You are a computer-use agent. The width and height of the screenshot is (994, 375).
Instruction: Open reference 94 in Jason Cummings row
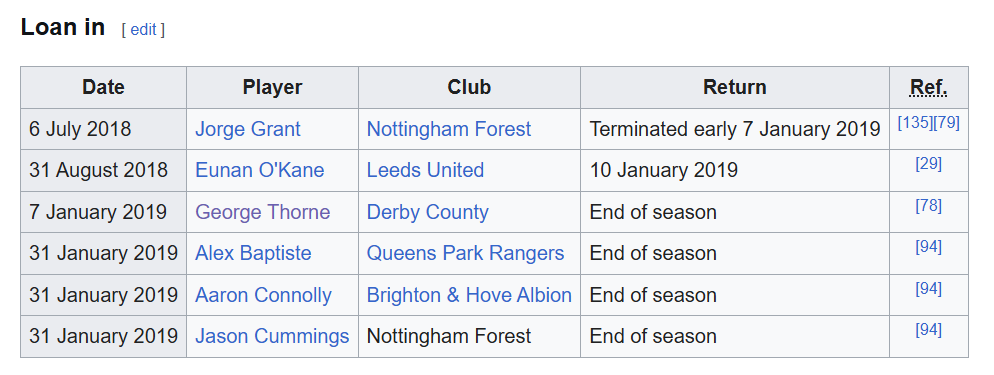tap(929, 330)
